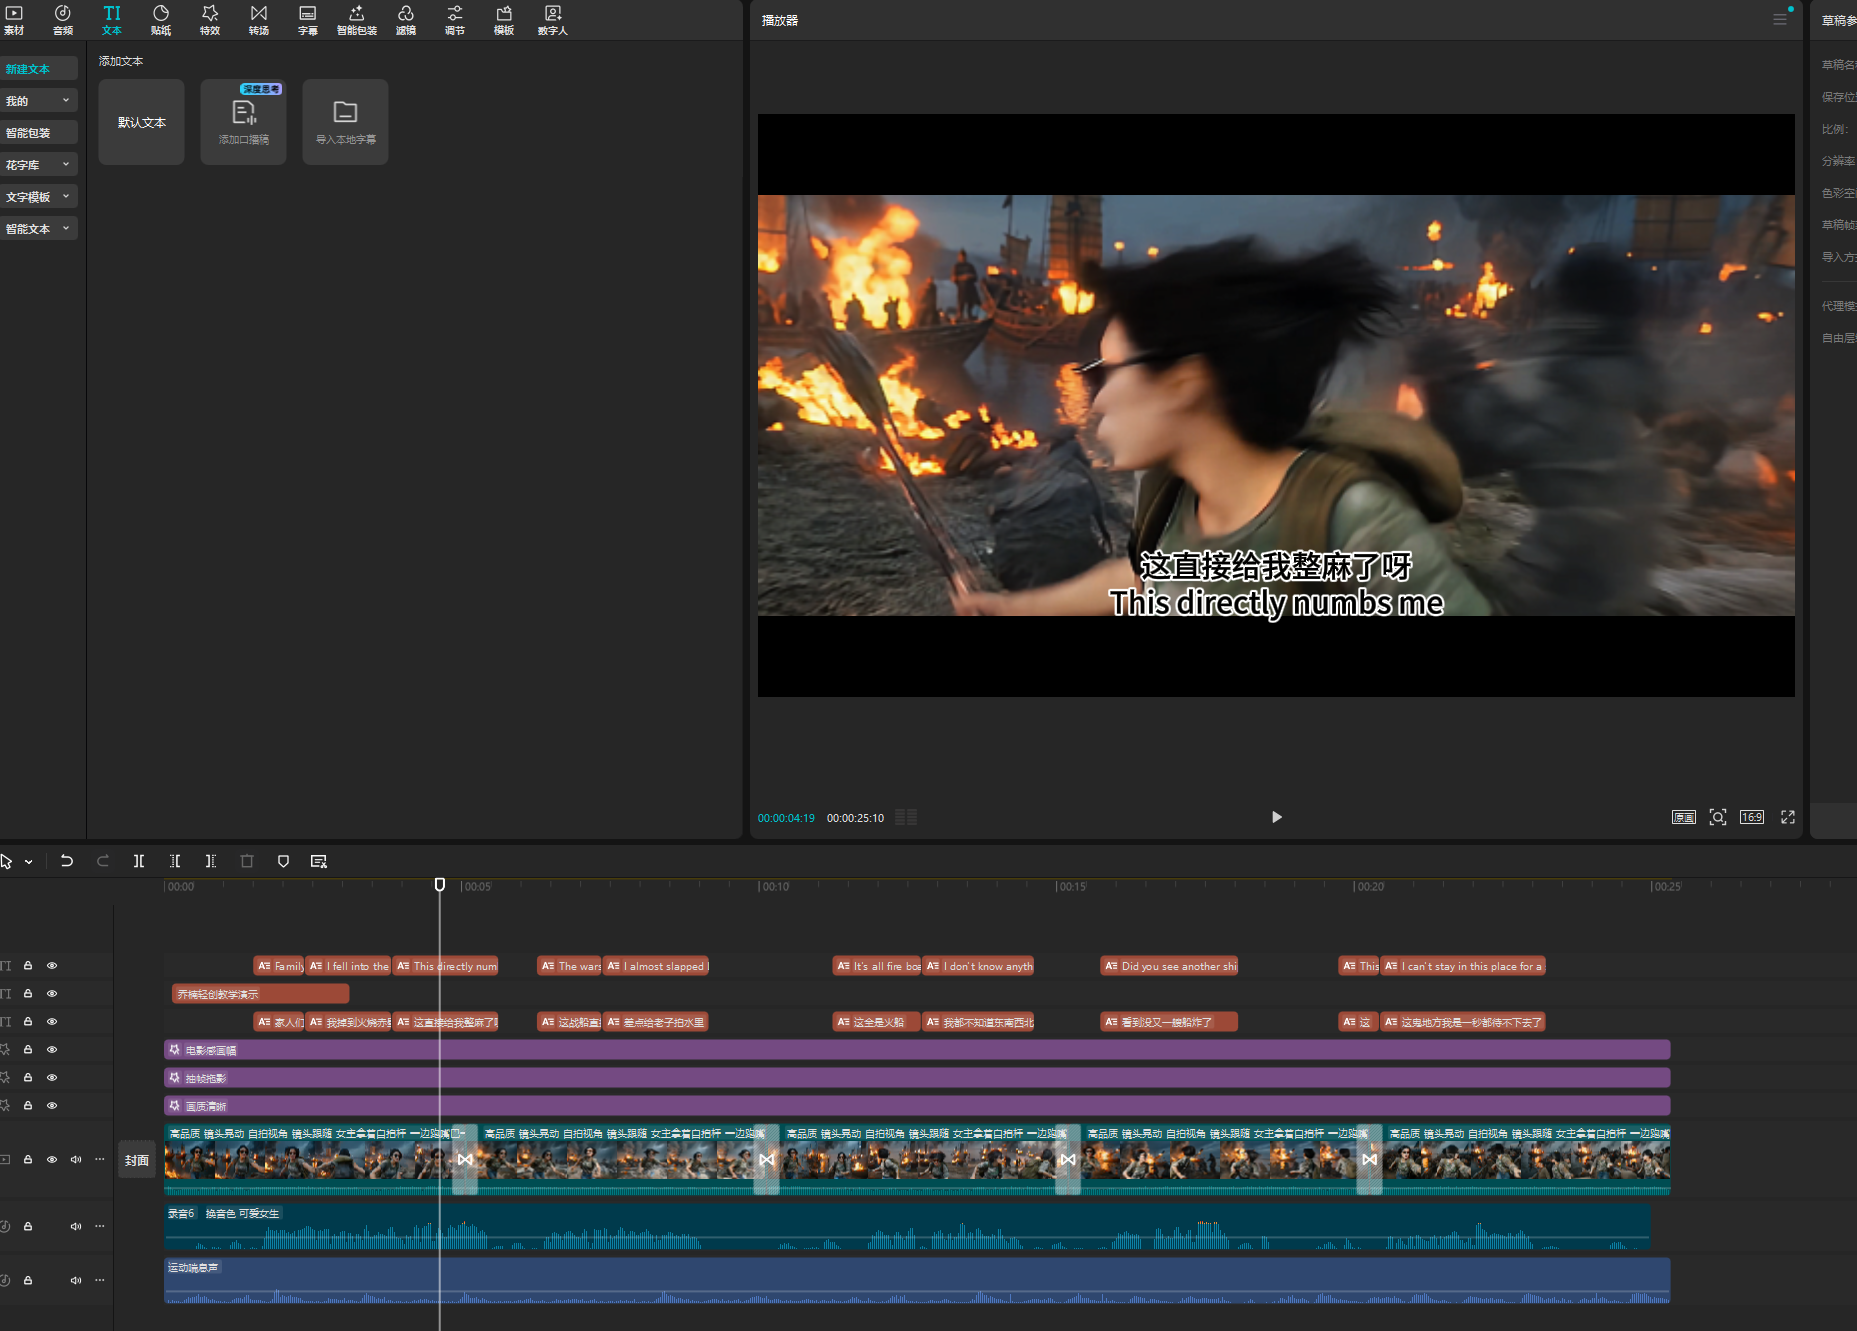Play the preview video
The image size is (1857, 1331).
(x=1276, y=817)
